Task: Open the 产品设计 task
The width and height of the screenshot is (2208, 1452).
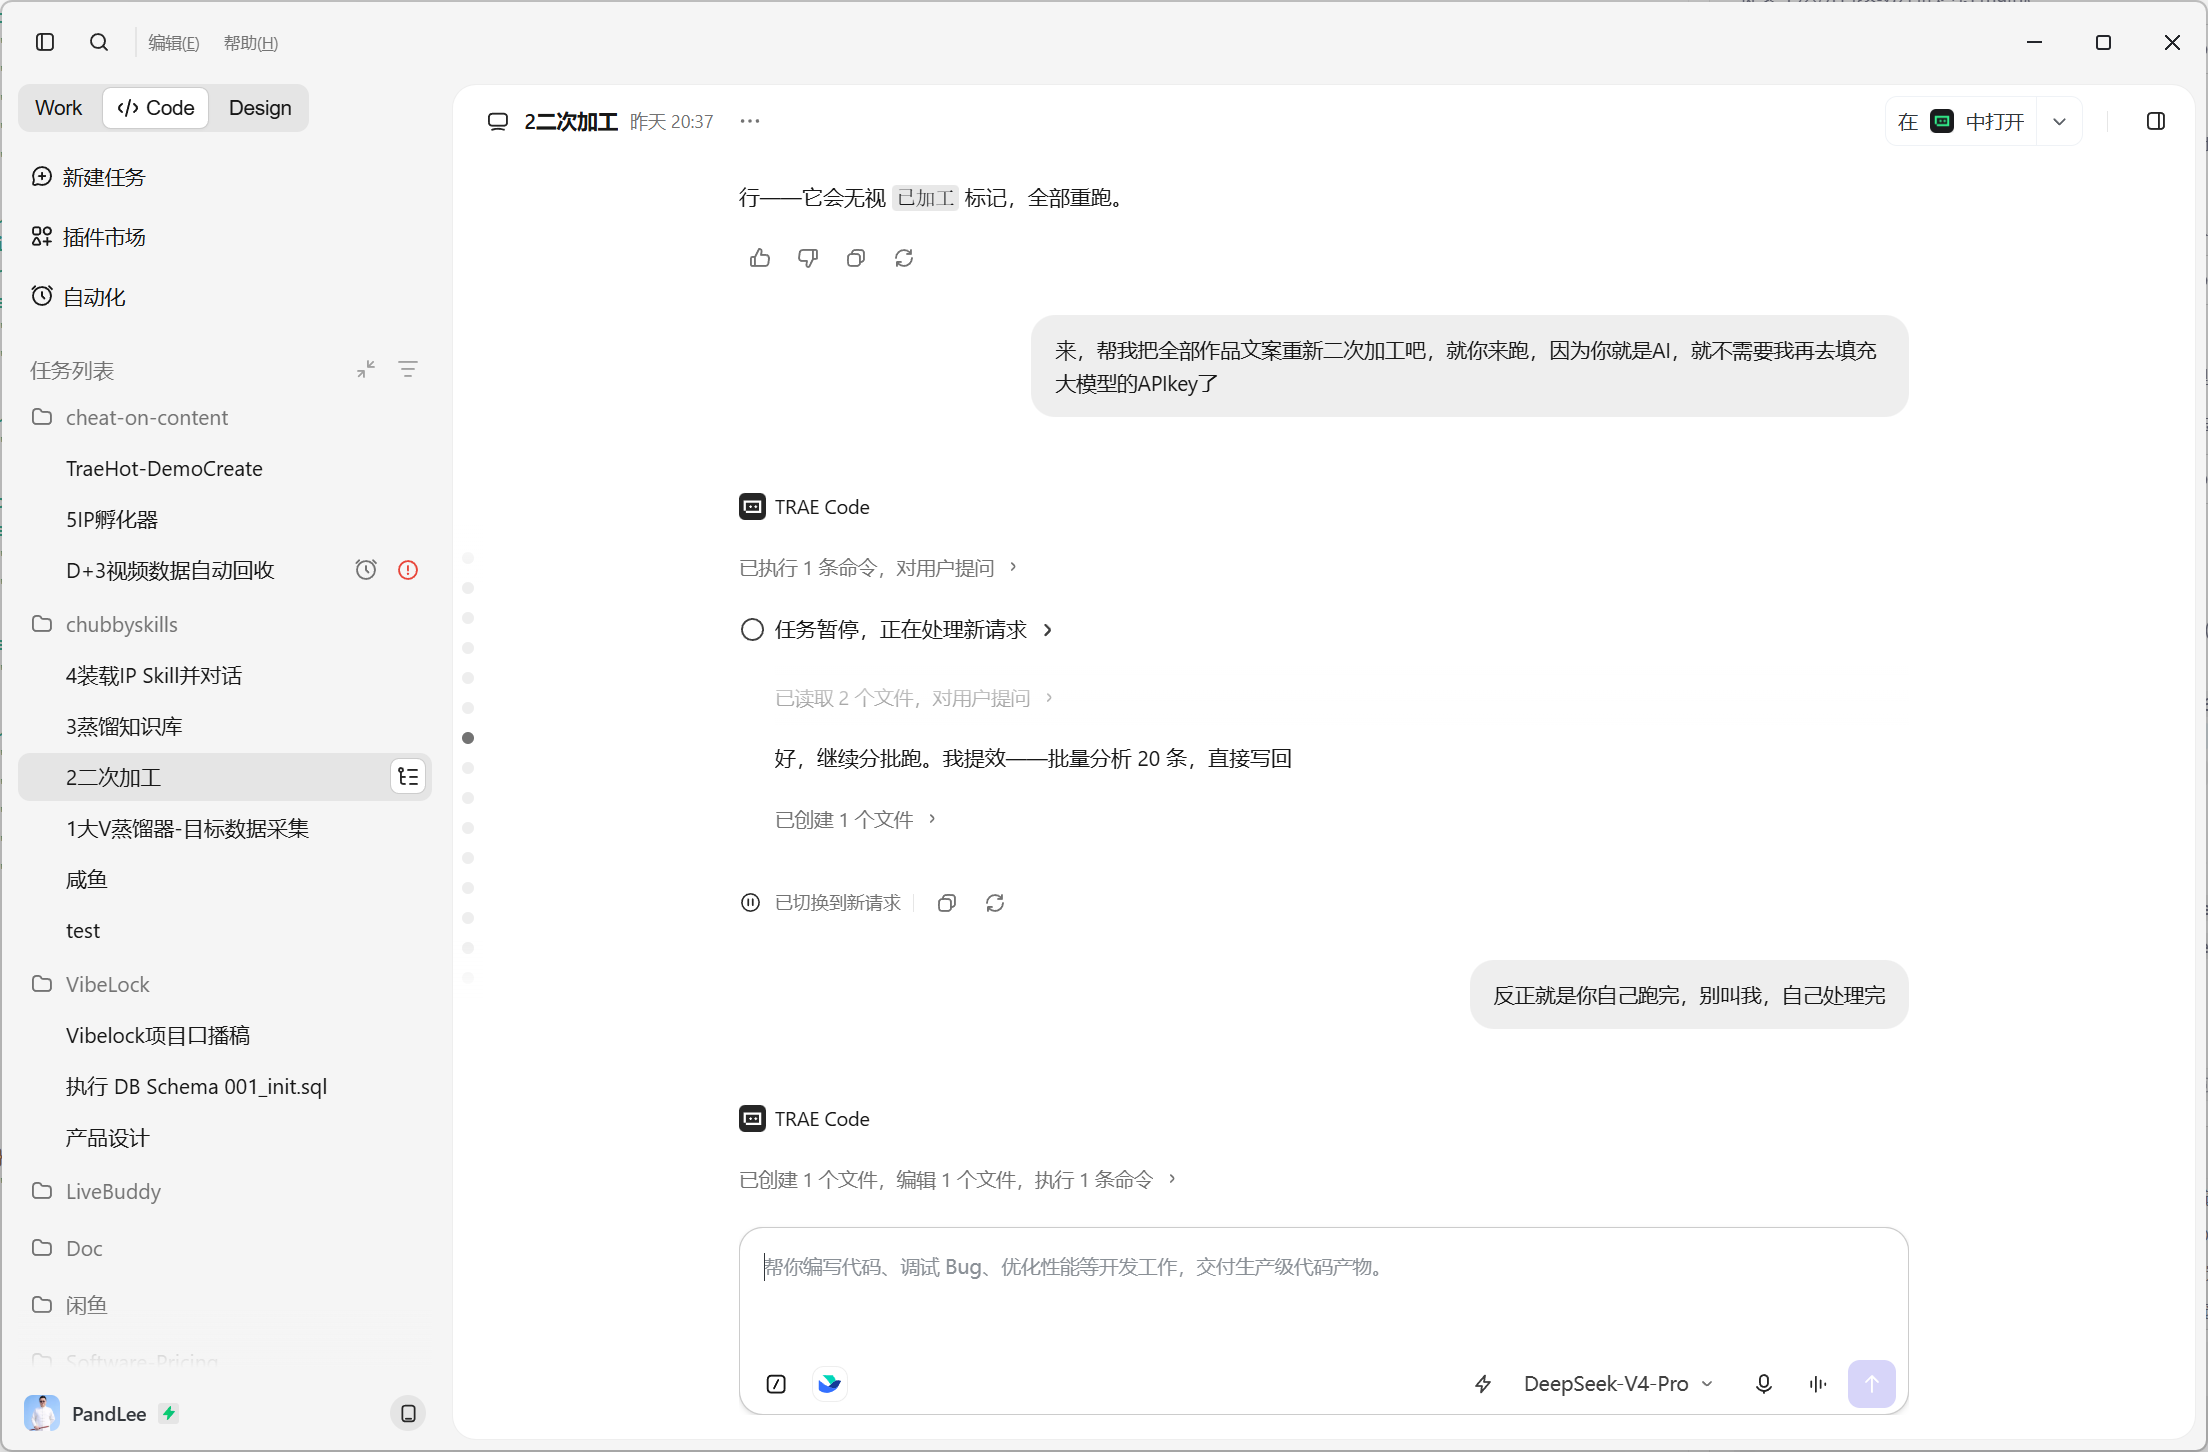Action: click(225, 1138)
